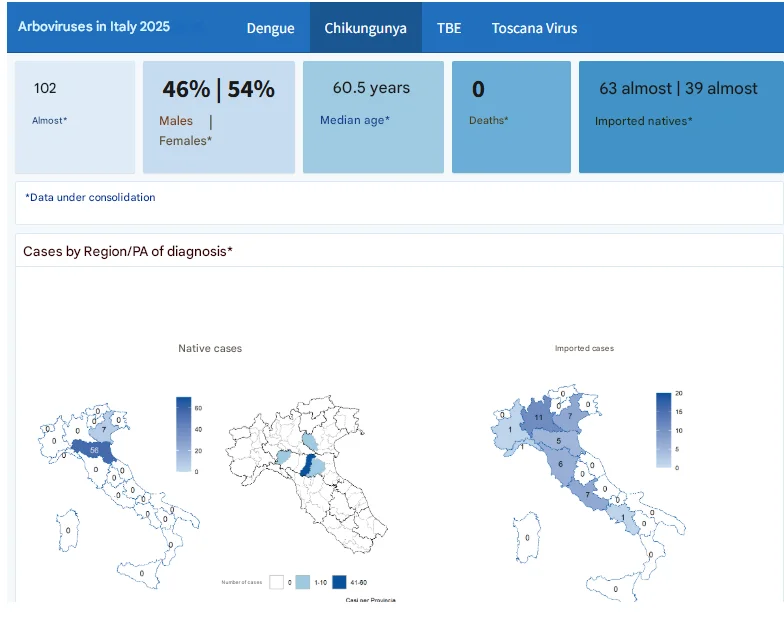Click region labeled 6 on imported cases map
The height and width of the screenshot is (620, 784).
560,464
